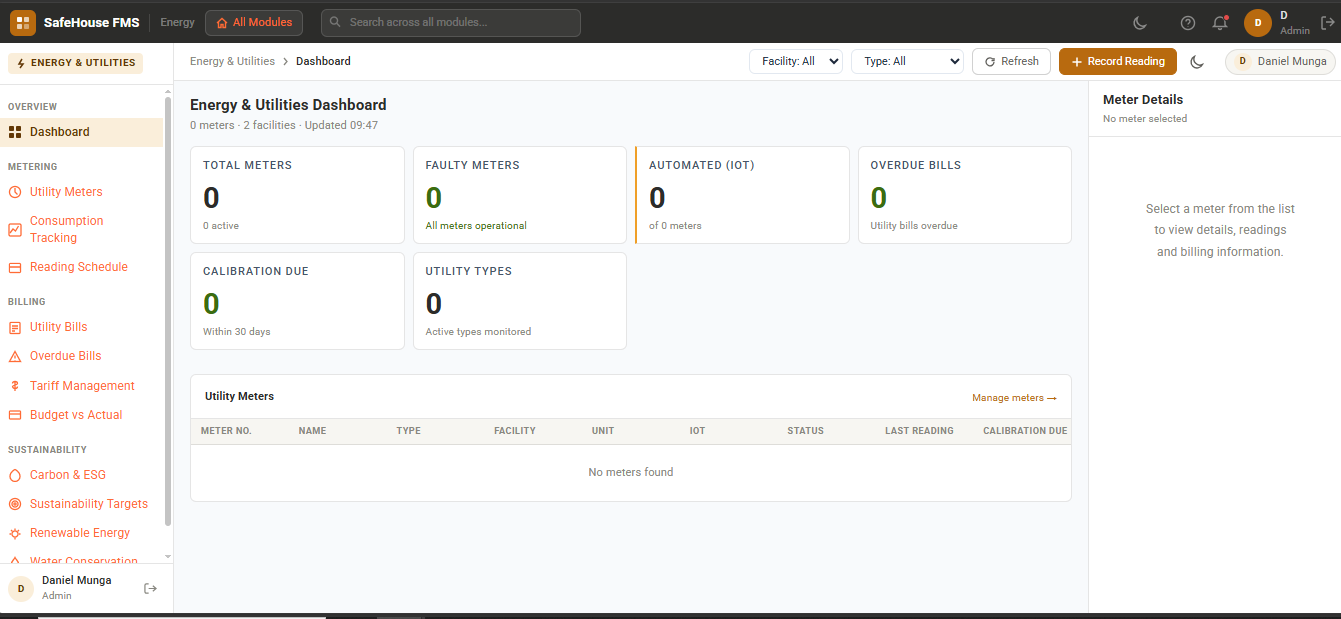Click the UNIT column header
Image resolution: width=1341 pixels, height=619 pixels.
click(x=603, y=431)
